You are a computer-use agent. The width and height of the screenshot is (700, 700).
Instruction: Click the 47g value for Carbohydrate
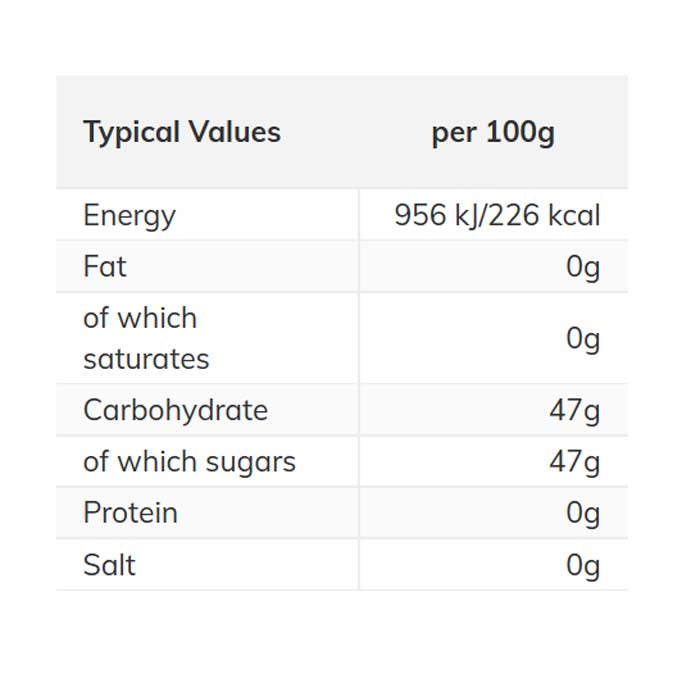pyautogui.click(x=574, y=410)
